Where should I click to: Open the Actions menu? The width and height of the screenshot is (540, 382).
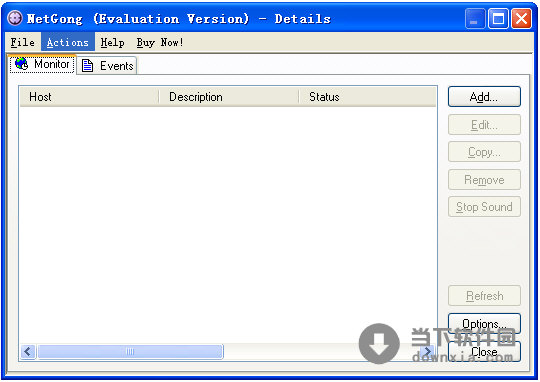(68, 42)
